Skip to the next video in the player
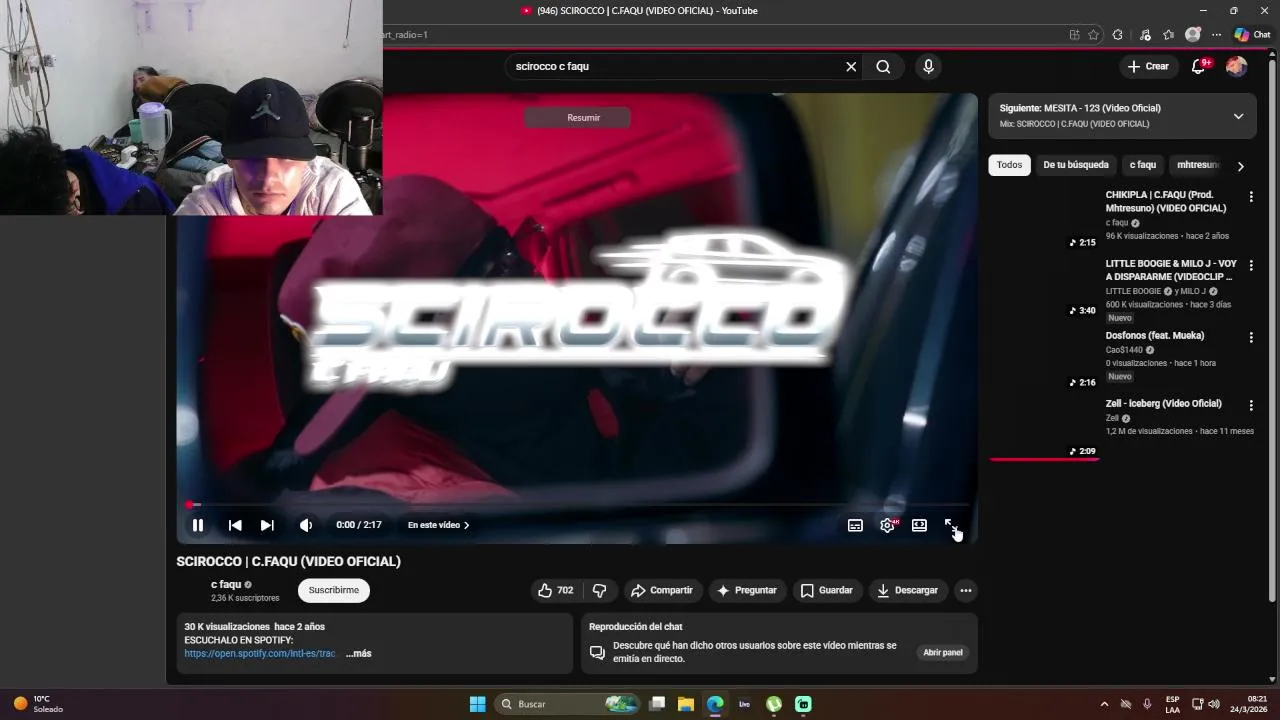The height and width of the screenshot is (720, 1280). 267,525
